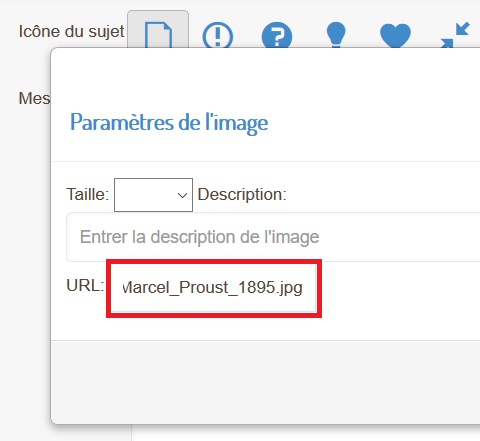Pick the question mark topic icon
Screen dimensions: 480x441
point(277,35)
